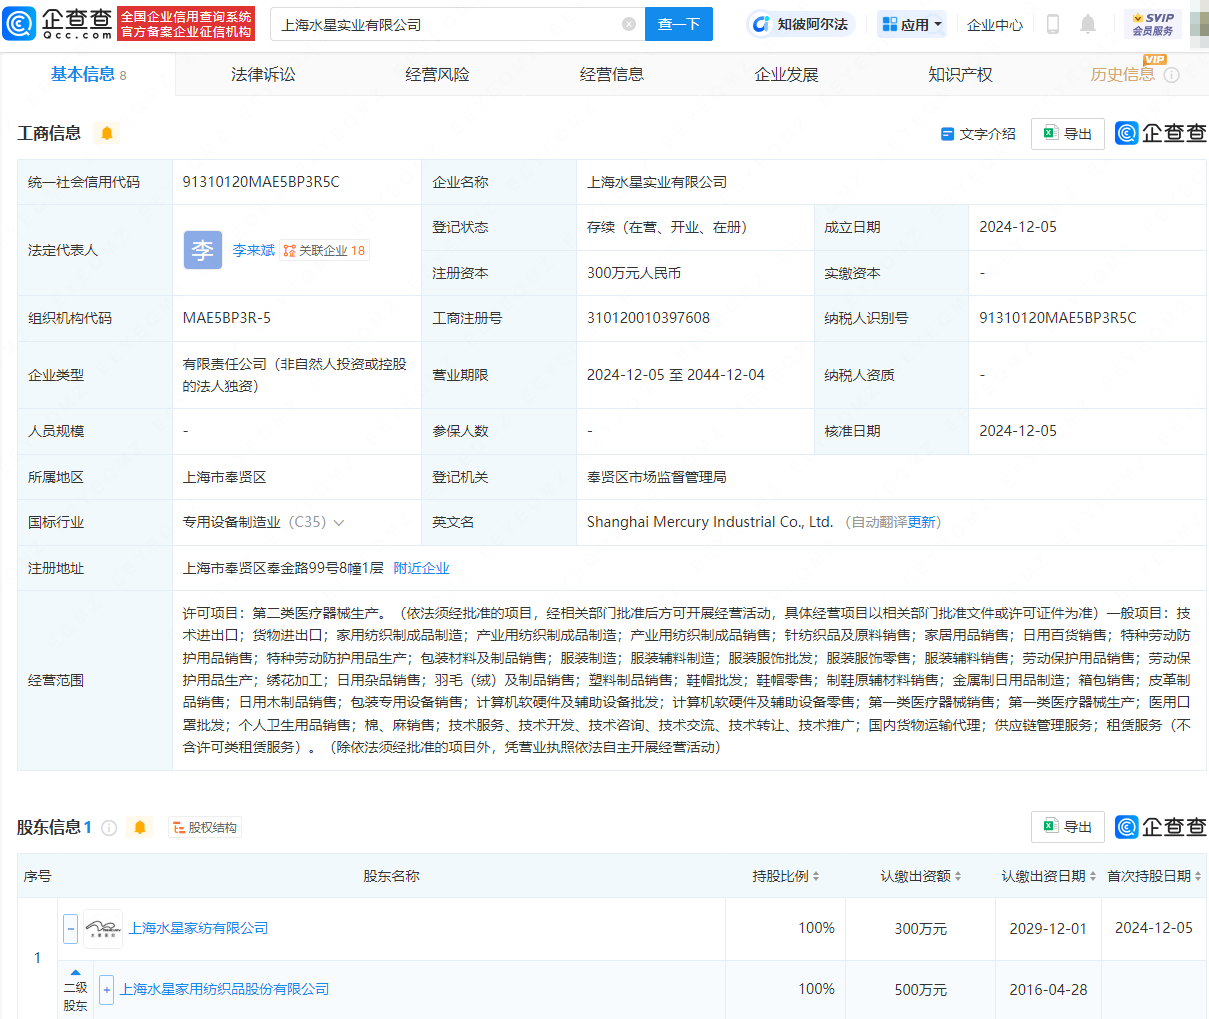1209x1019 pixels.
Task: Open the notification bell in header
Action: click(1088, 24)
